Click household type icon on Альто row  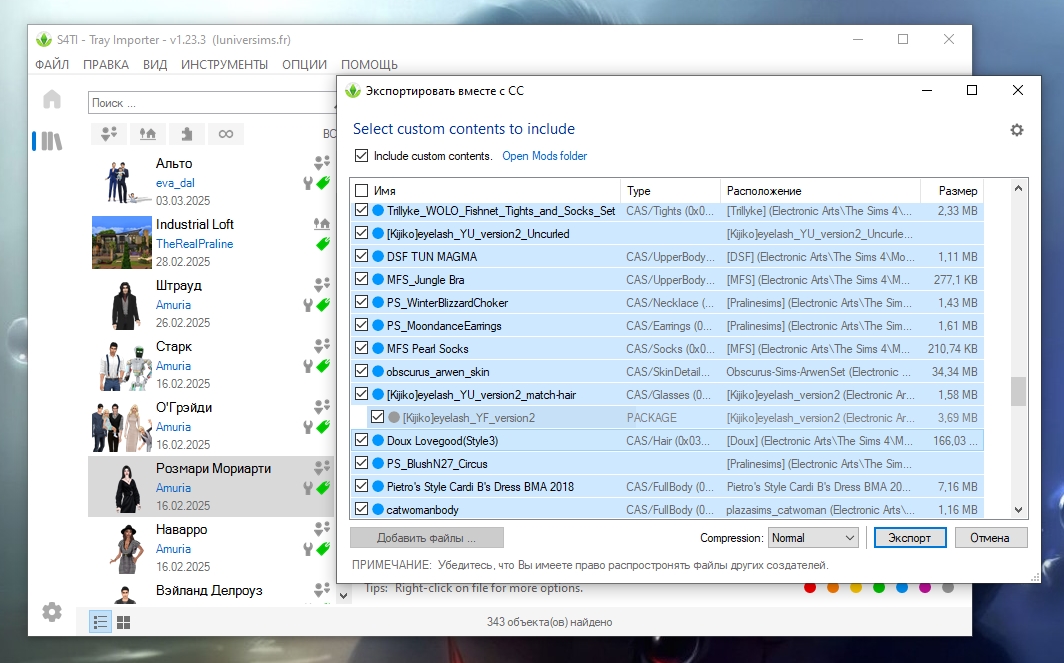(x=322, y=162)
